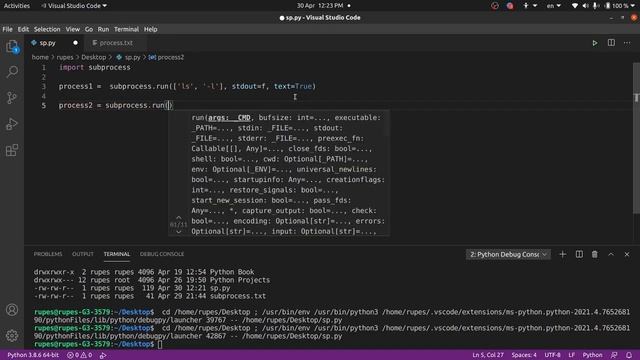Place cursor on import subprocess line

(94, 67)
